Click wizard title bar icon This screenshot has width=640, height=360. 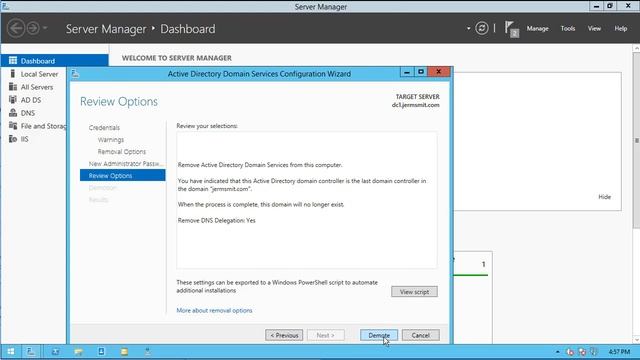(75, 74)
